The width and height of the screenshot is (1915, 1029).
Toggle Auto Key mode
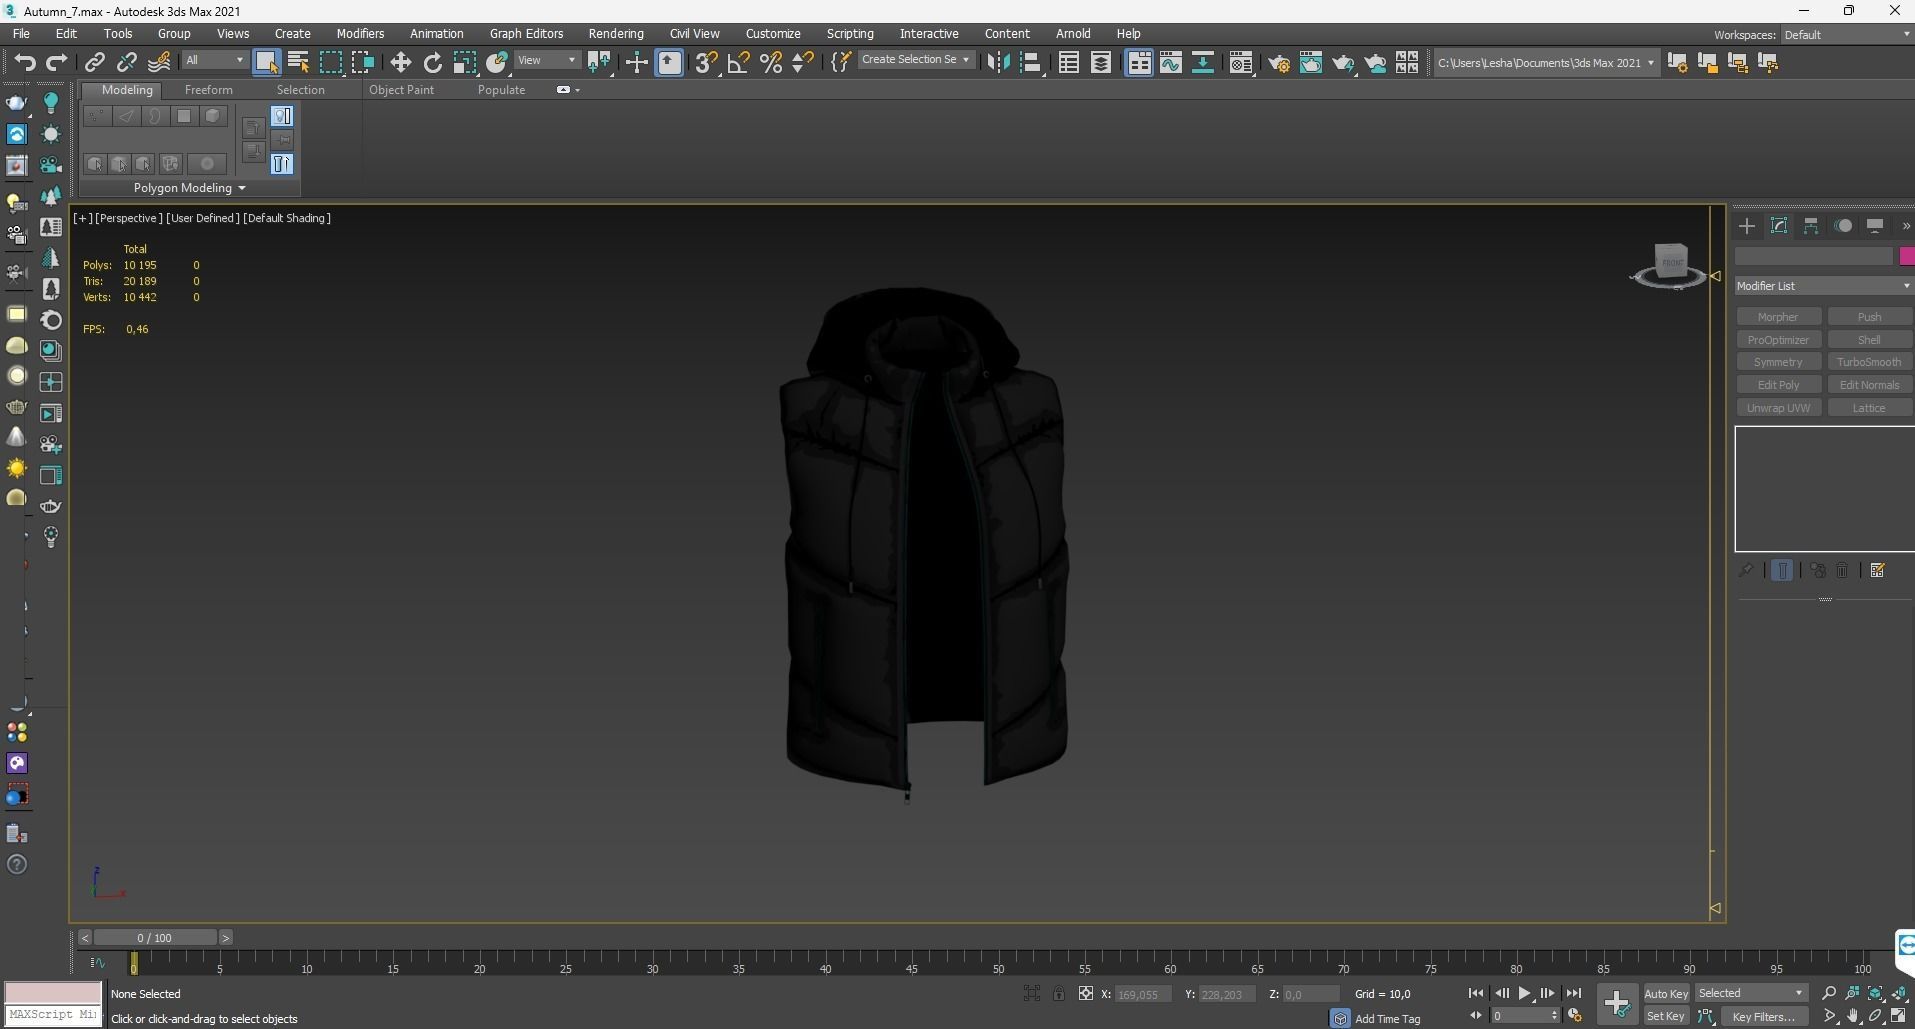click(x=1666, y=993)
